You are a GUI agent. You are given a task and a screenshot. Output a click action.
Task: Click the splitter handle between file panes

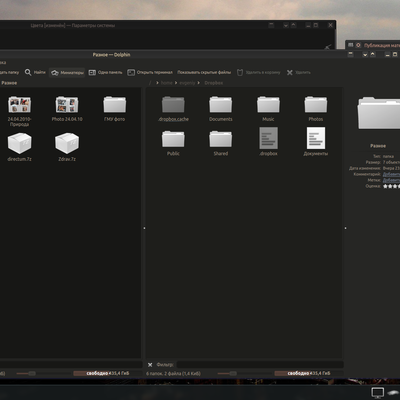pos(144,228)
